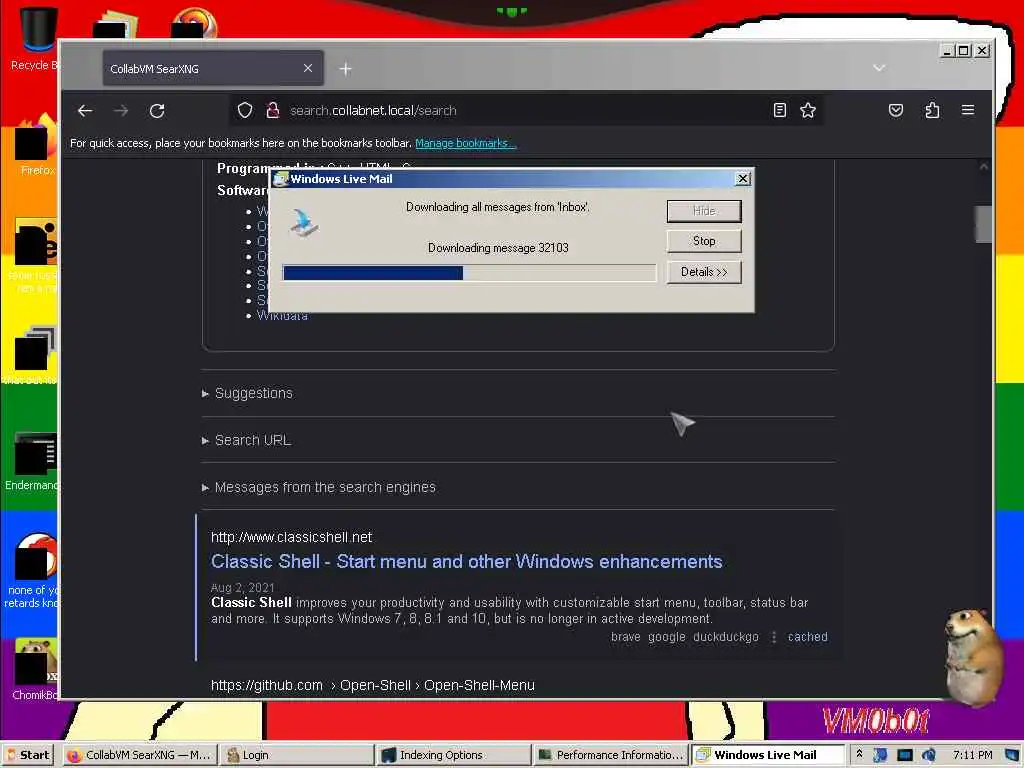Open the Endermanch desktop icon

[33, 462]
